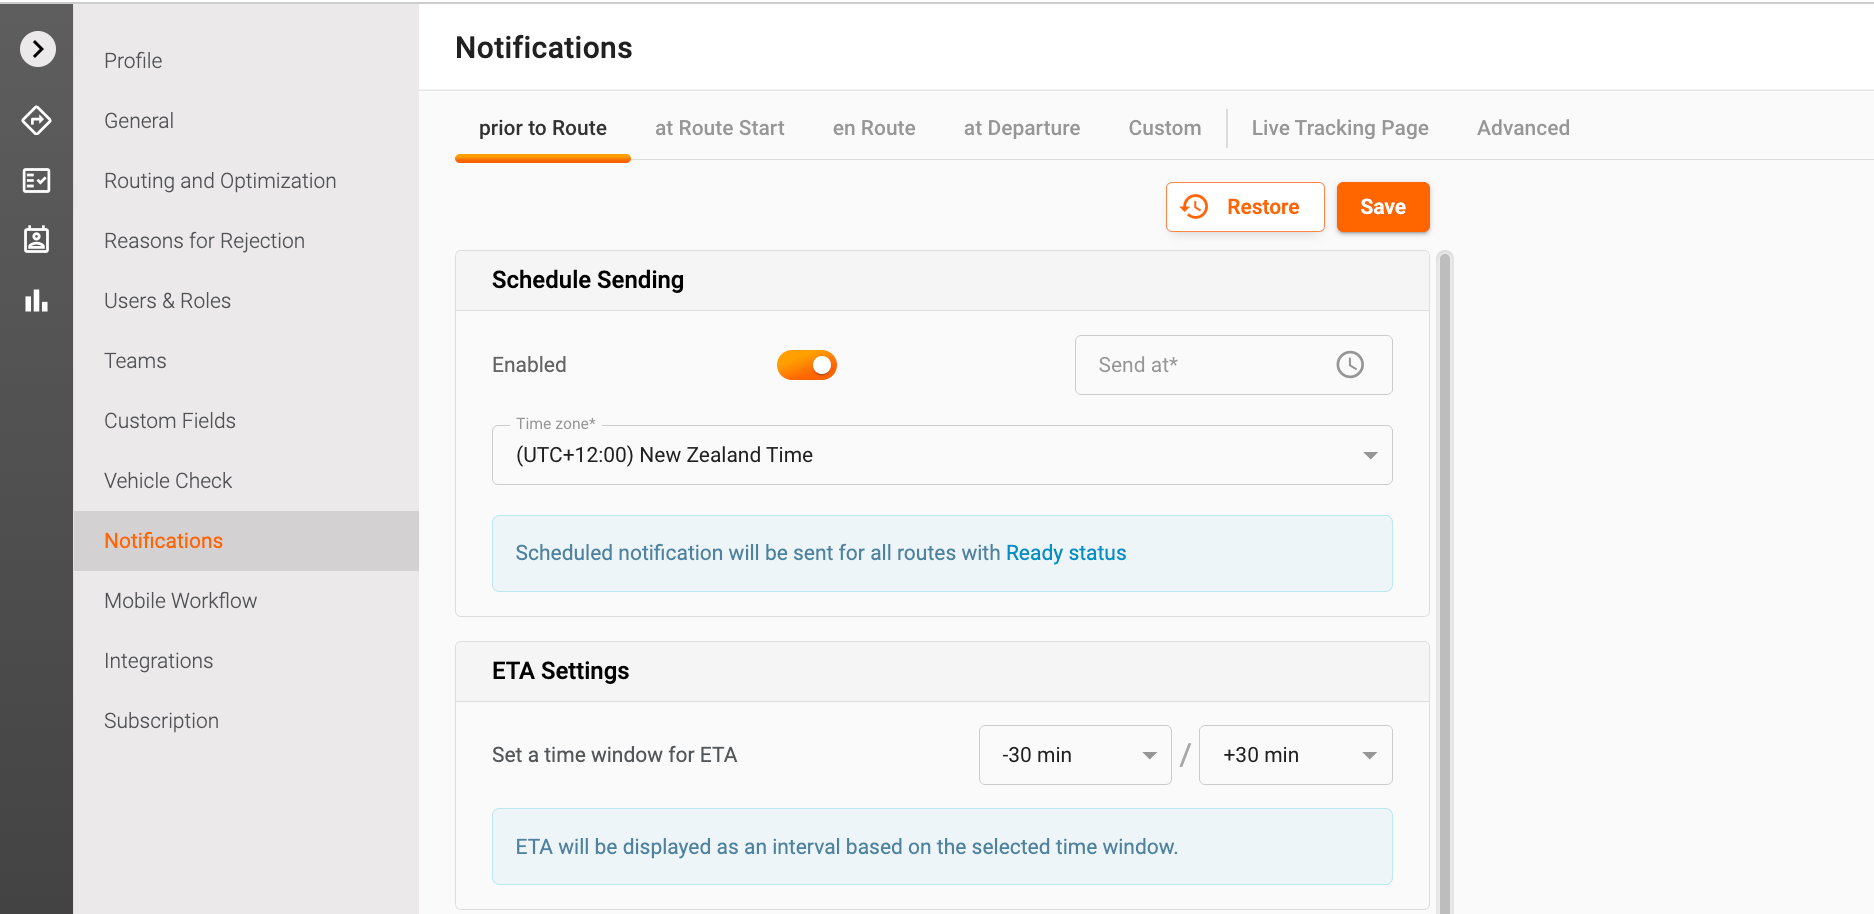The image size is (1874, 914).
Task: Switch to the at Route Start tab
Action: click(x=719, y=128)
